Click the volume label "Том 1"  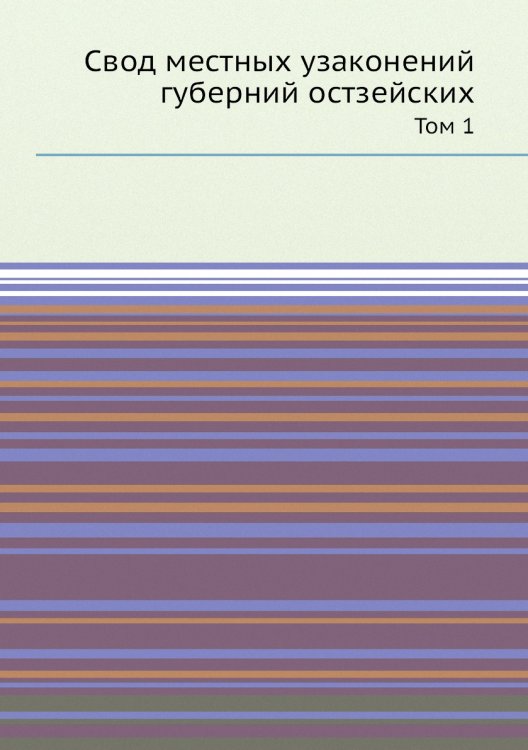pos(444,127)
